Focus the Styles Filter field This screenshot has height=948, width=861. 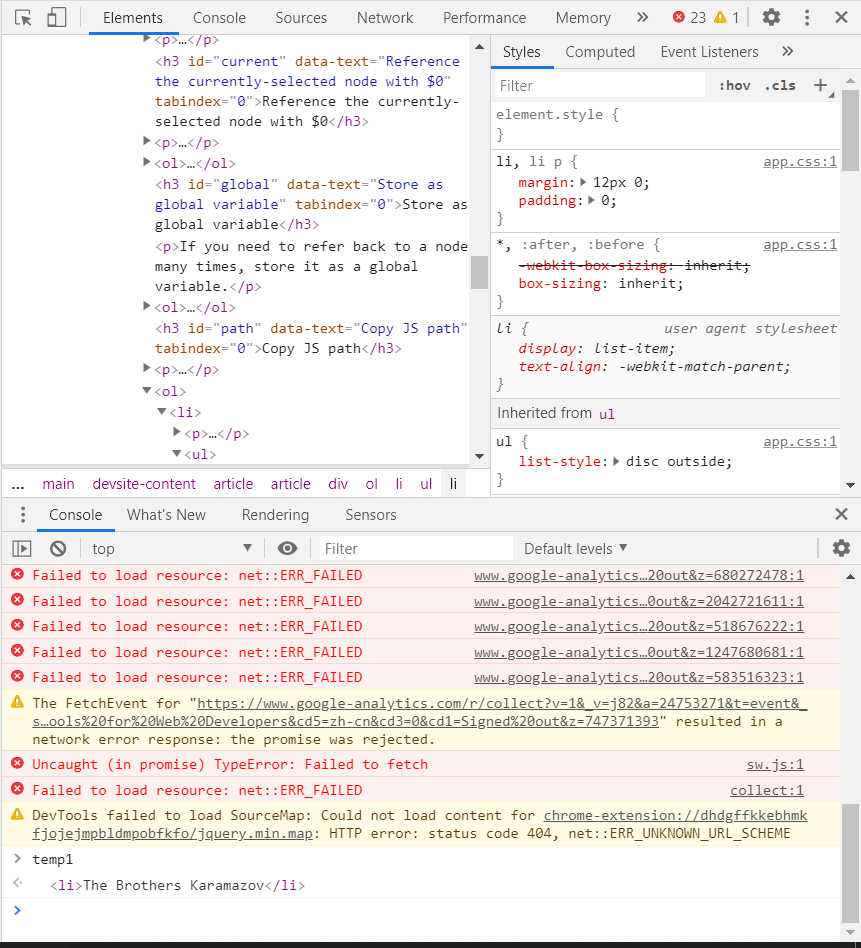coord(600,85)
